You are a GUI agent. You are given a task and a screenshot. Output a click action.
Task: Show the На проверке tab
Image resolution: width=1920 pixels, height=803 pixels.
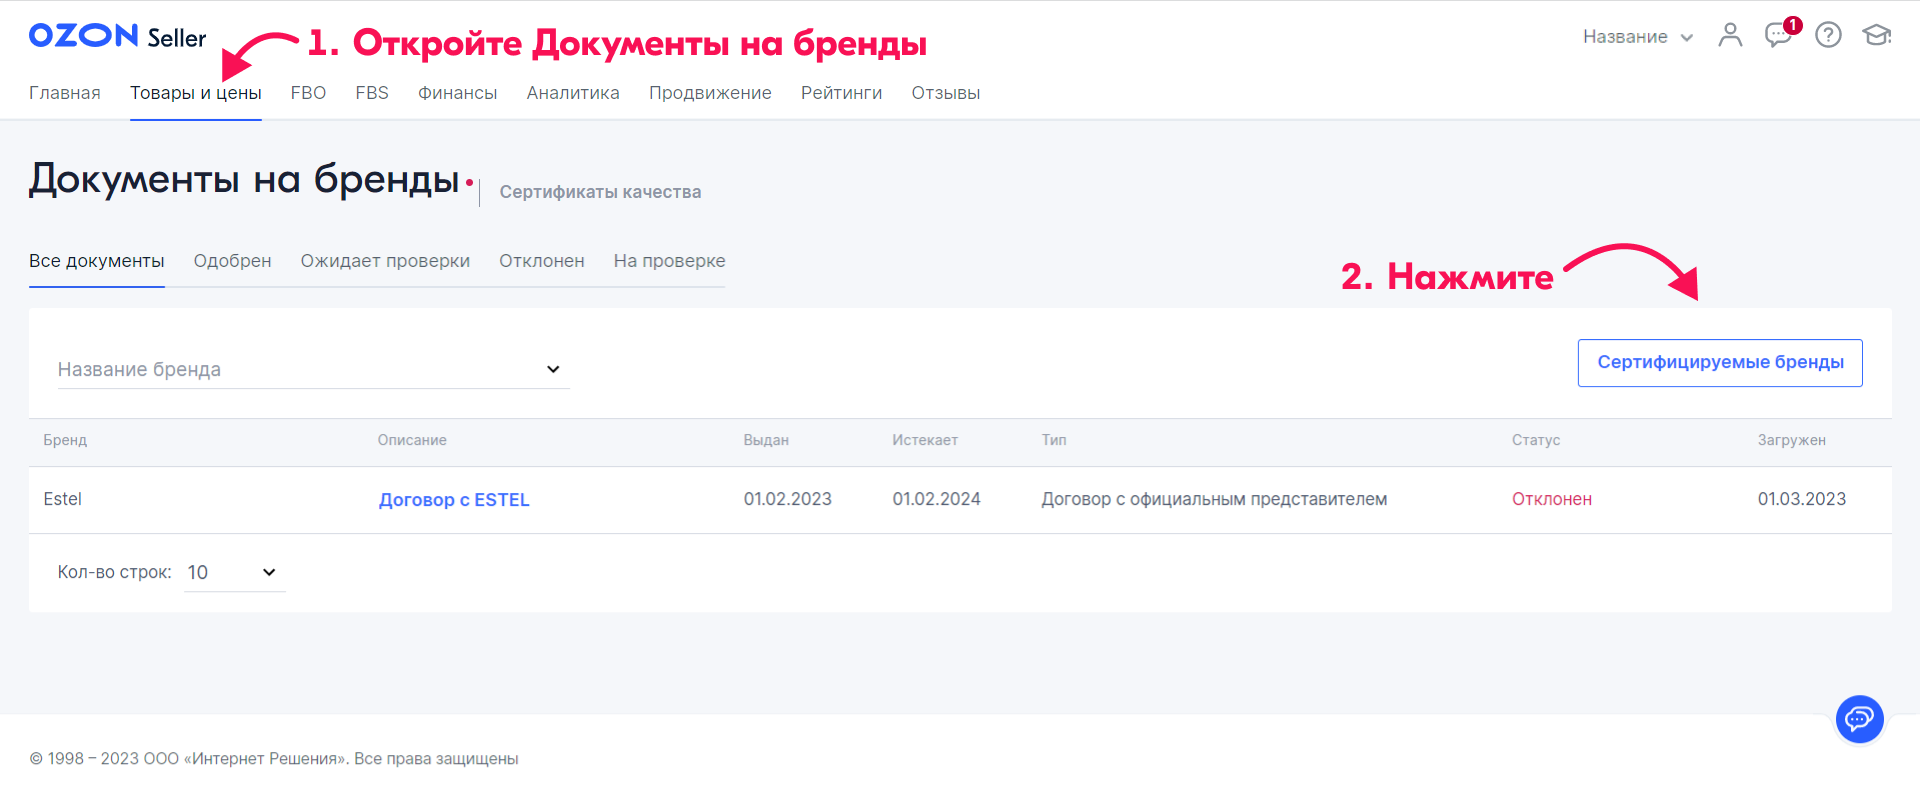669,261
